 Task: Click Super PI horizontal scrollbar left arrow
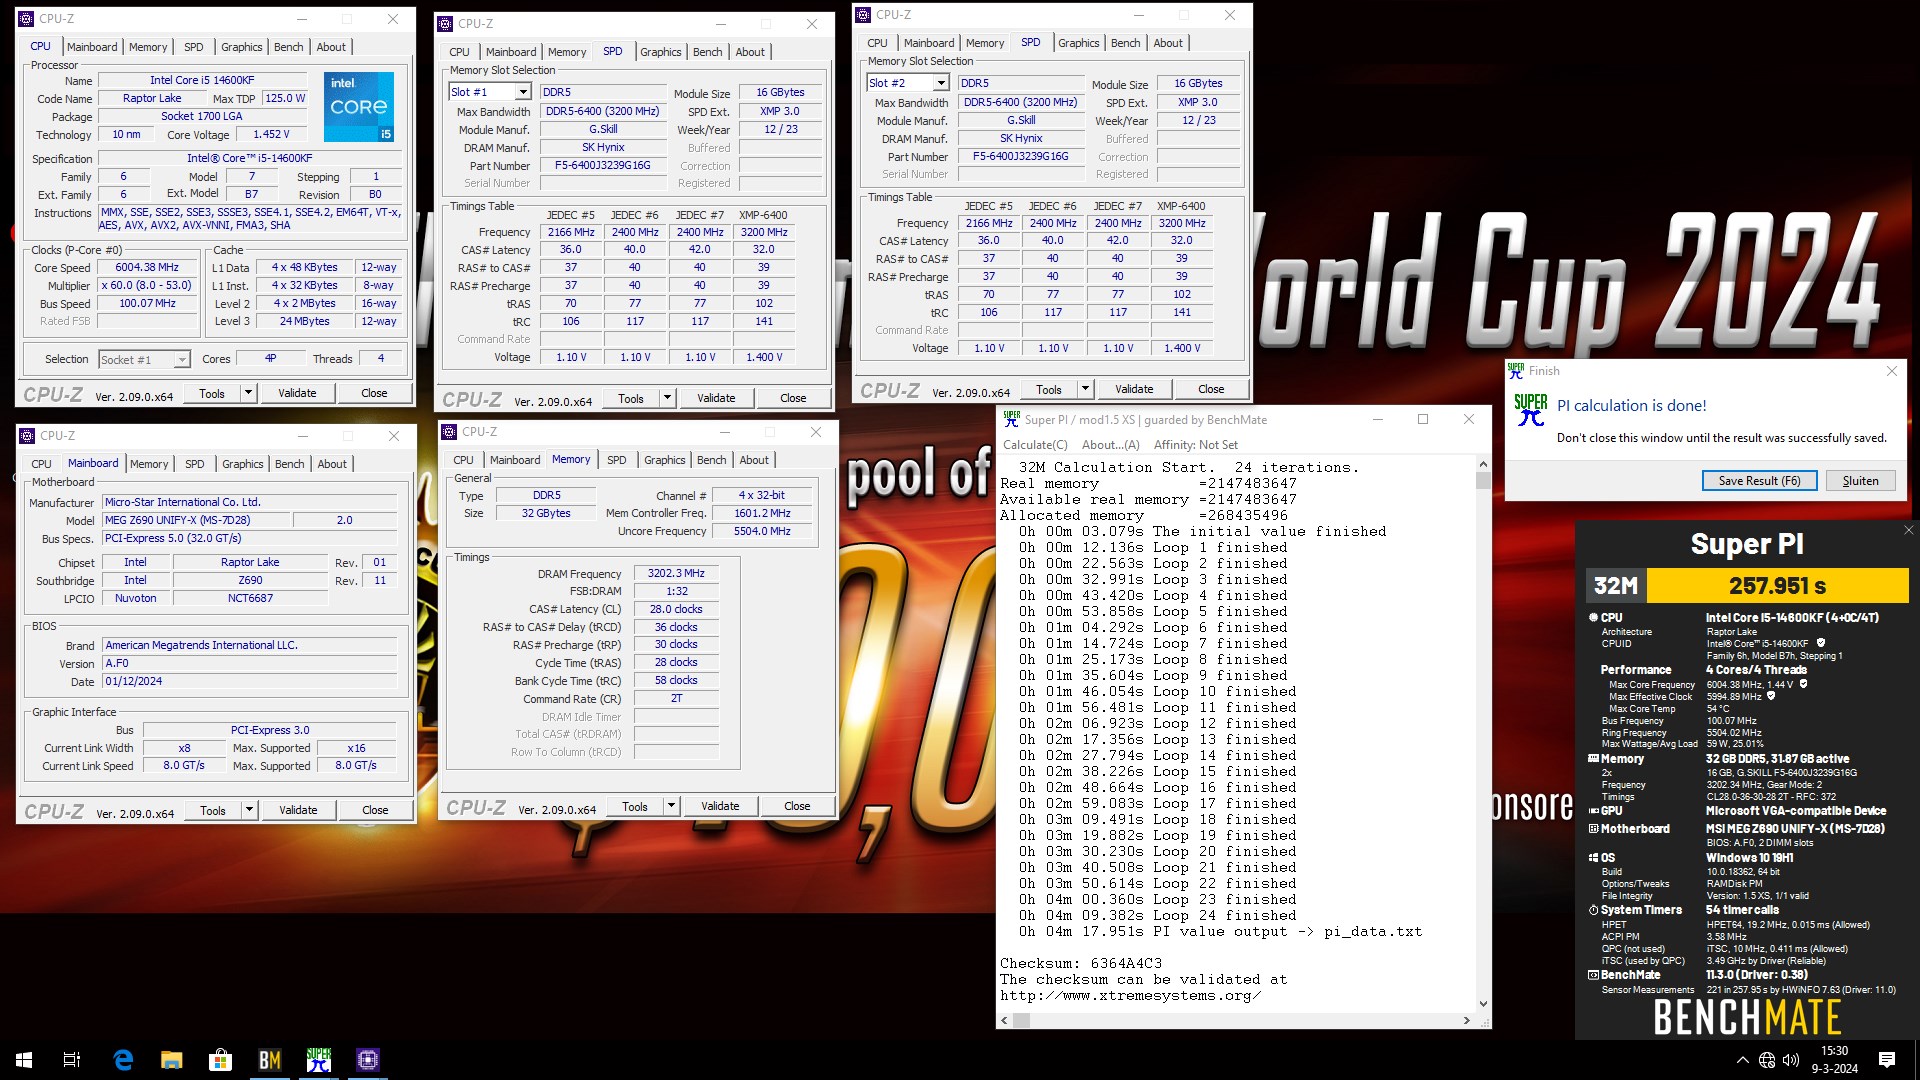pyautogui.click(x=1005, y=1021)
